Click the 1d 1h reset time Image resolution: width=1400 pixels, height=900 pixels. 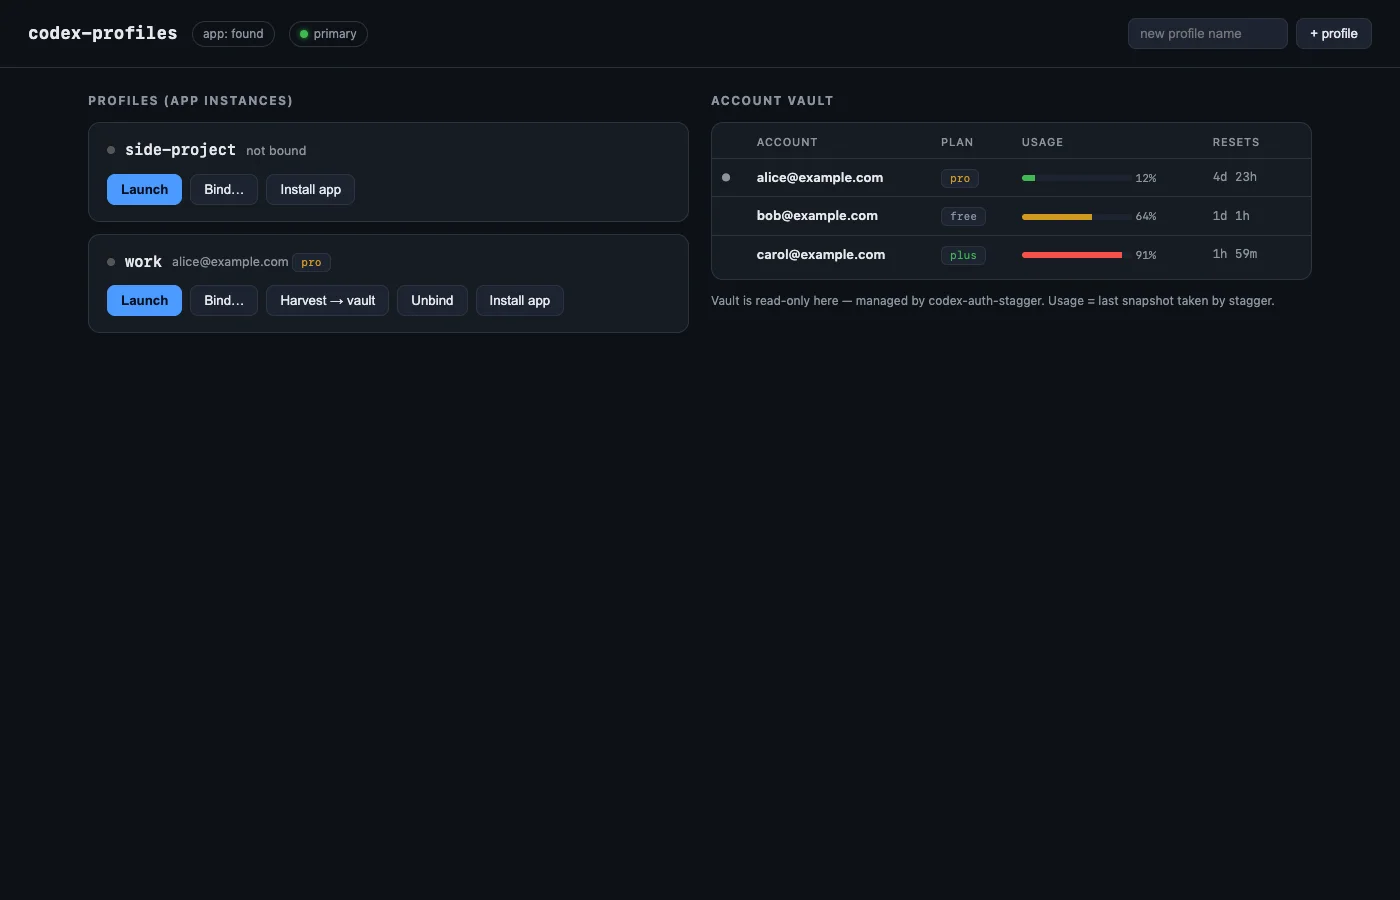pos(1231,216)
